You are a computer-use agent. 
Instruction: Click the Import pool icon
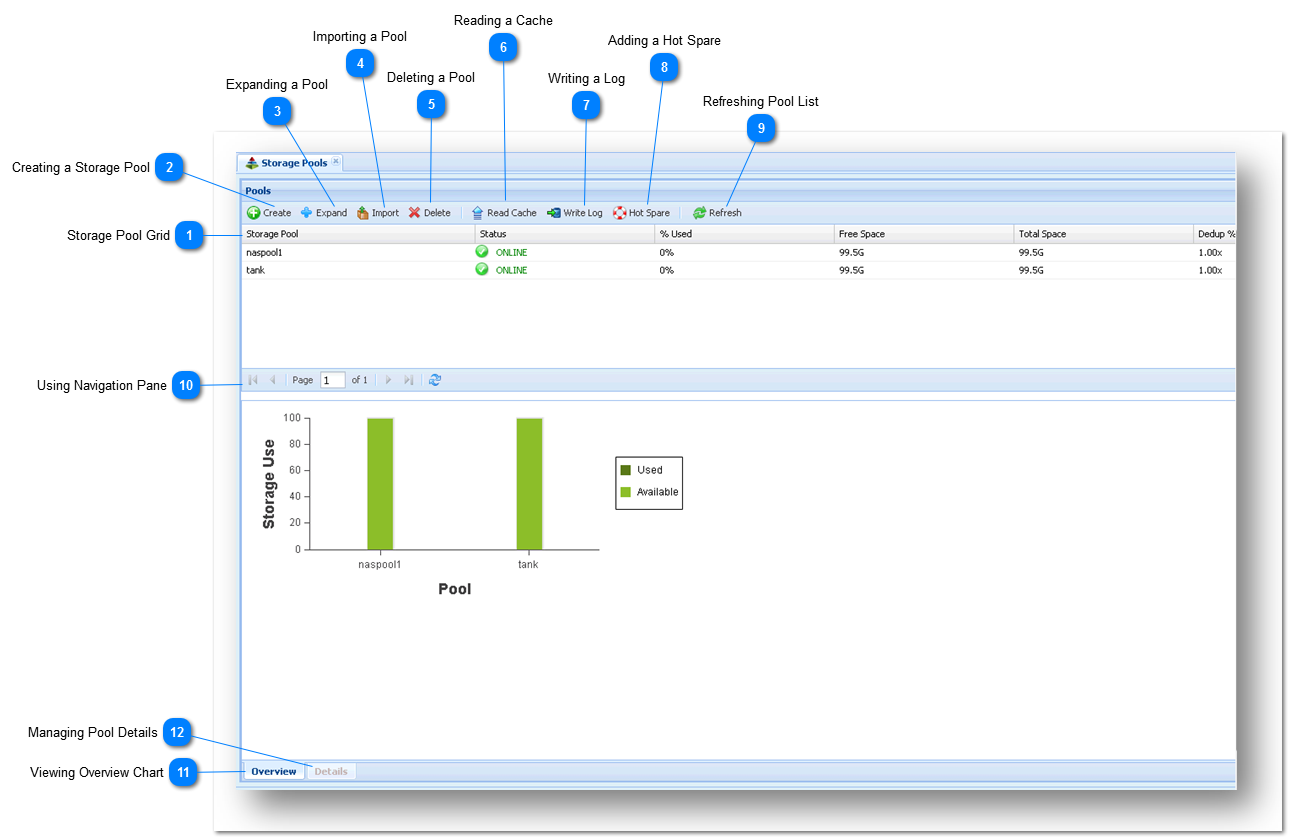pyautogui.click(x=362, y=212)
